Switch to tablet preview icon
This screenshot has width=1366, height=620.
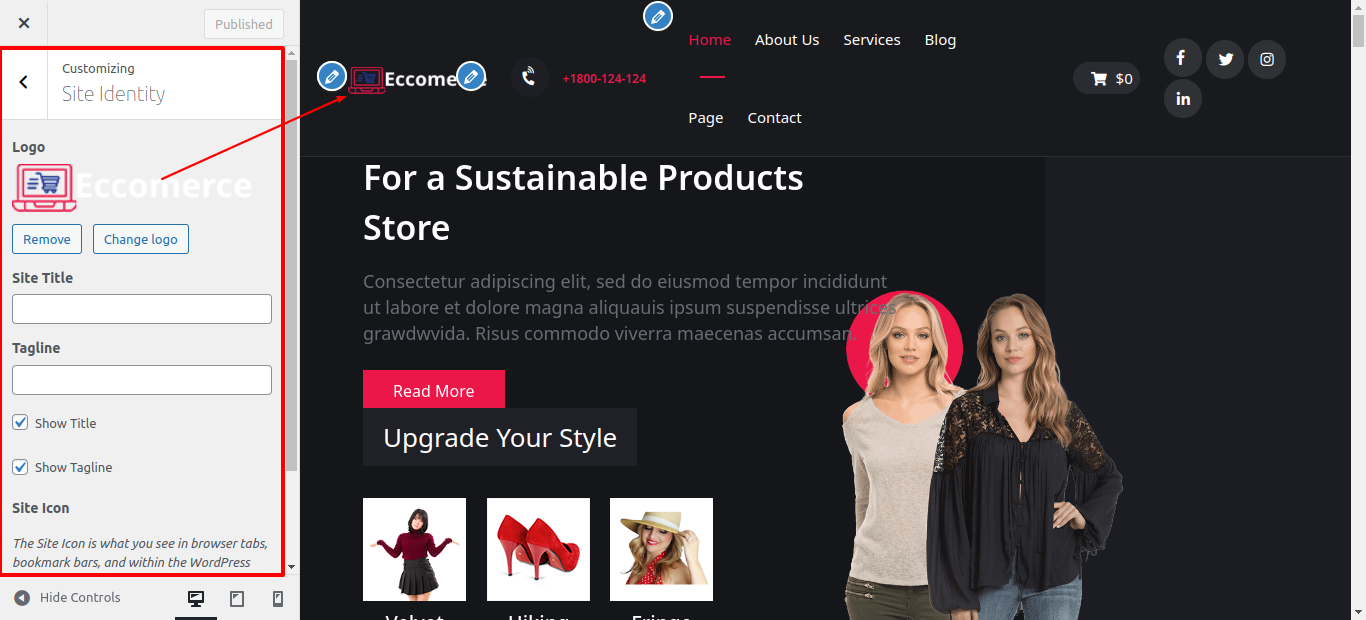click(237, 598)
